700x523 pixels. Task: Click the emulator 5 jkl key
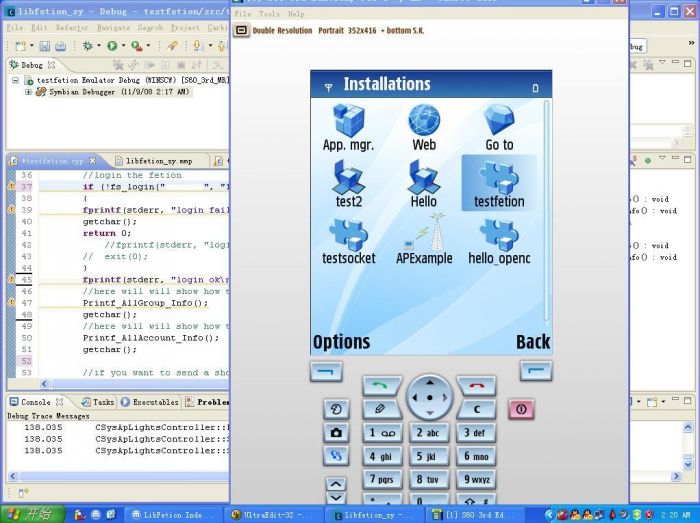pos(429,456)
